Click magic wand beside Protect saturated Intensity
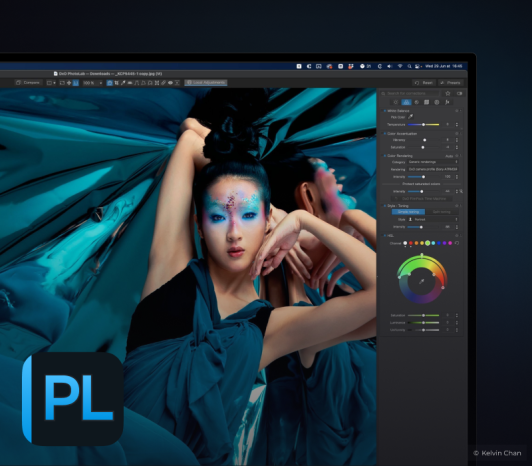532x466 pixels. point(461,191)
